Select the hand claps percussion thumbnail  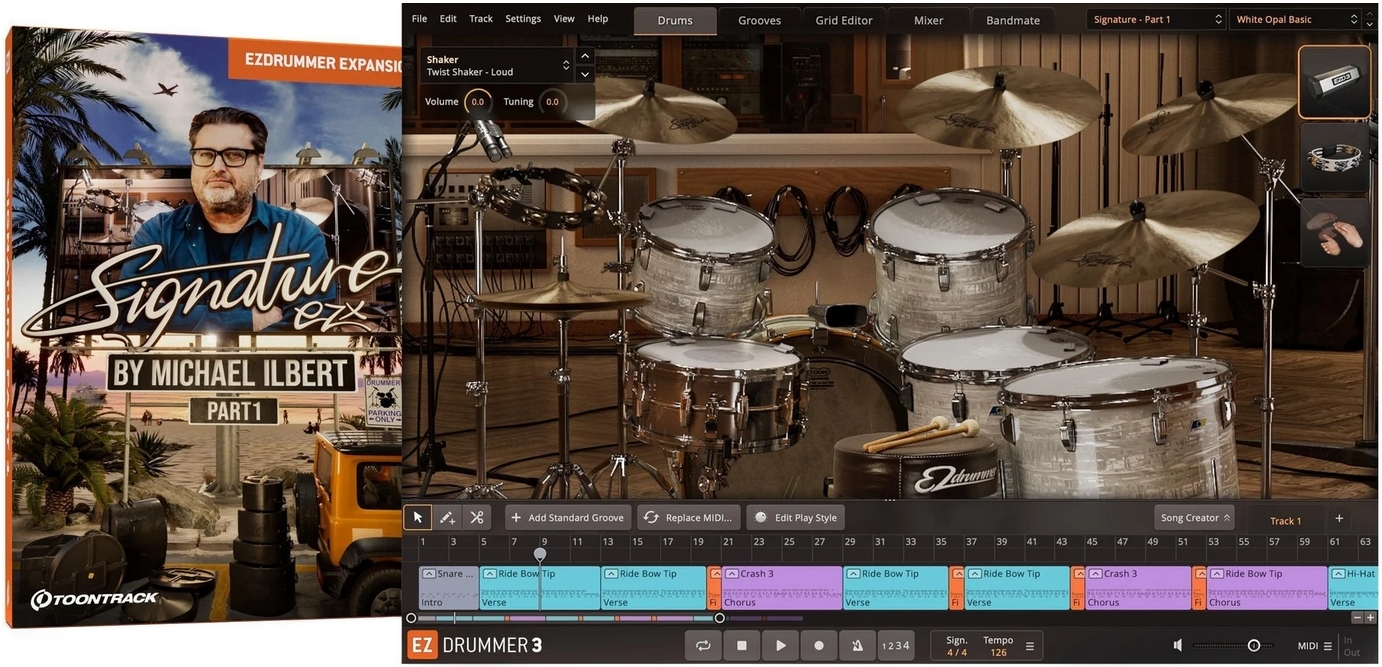tap(1335, 232)
